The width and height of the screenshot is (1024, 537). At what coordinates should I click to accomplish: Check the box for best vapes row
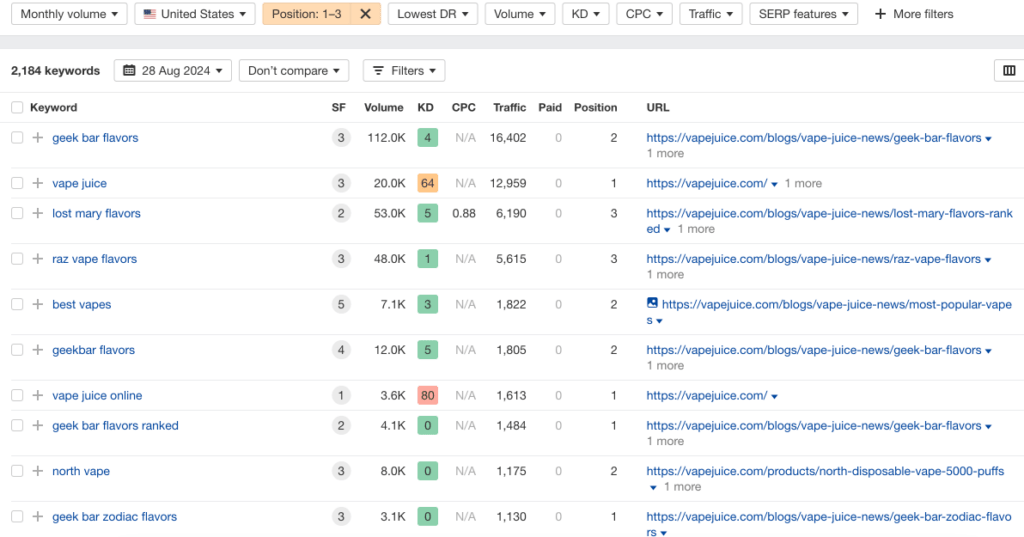pyautogui.click(x=17, y=304)
